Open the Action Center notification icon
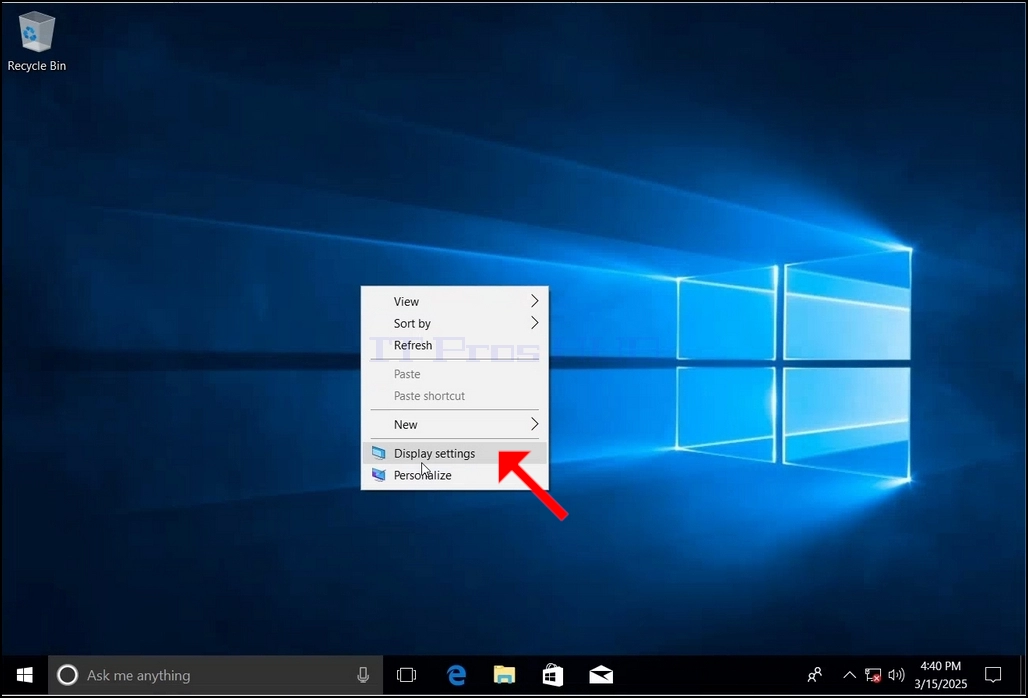1028x698 pixels. (993, 675)
